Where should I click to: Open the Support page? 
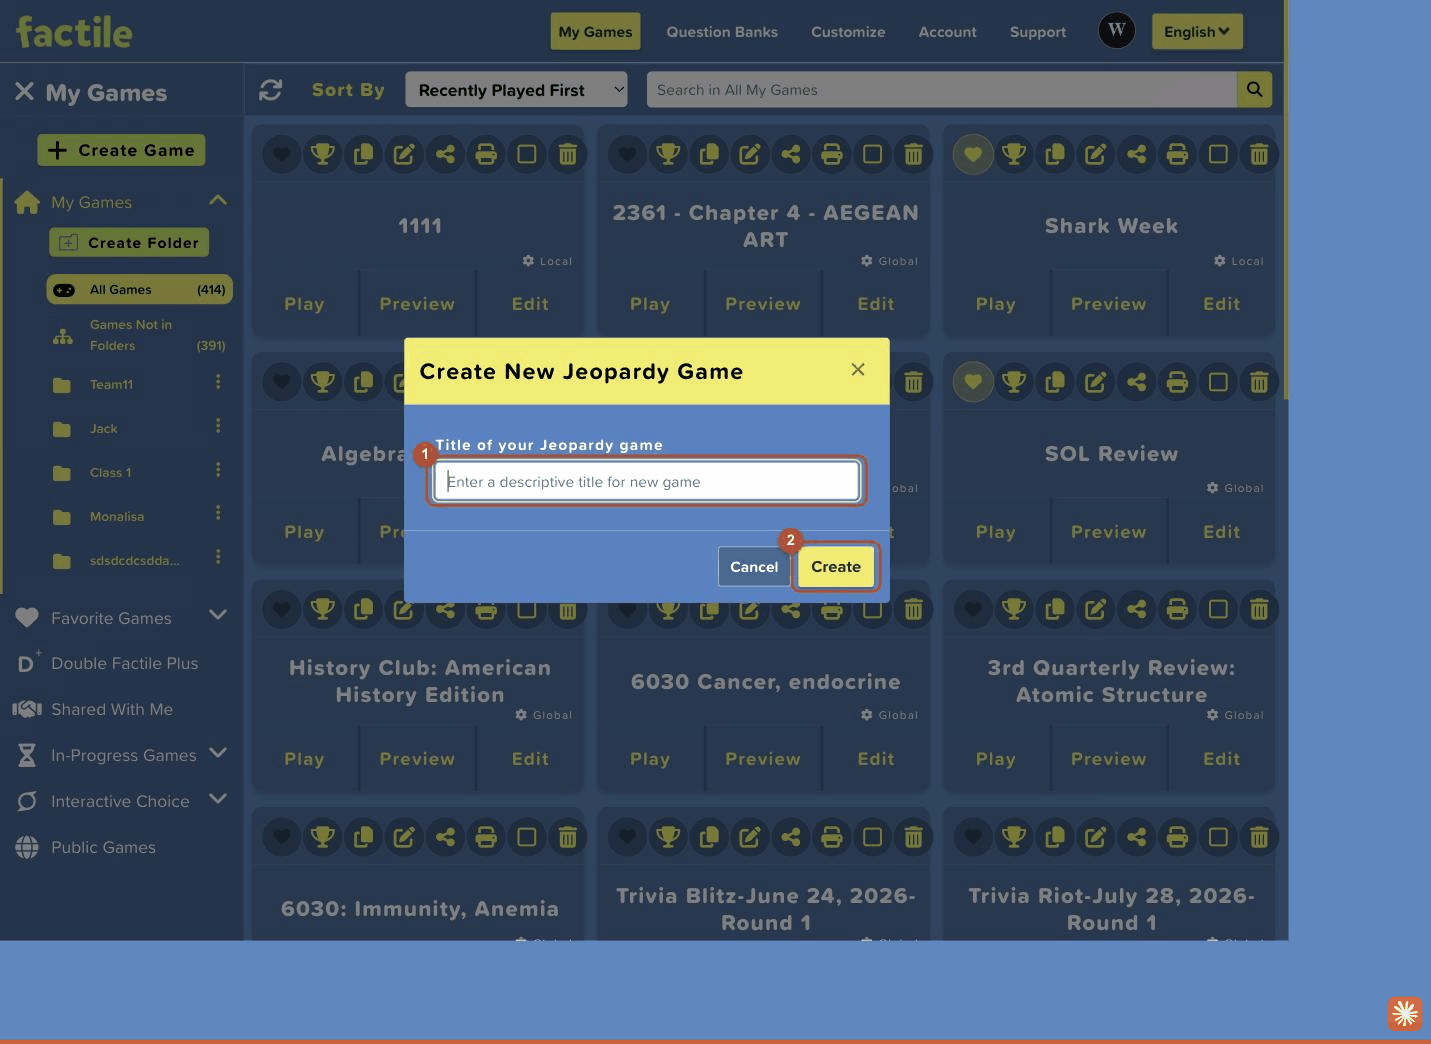point(1038,31)
